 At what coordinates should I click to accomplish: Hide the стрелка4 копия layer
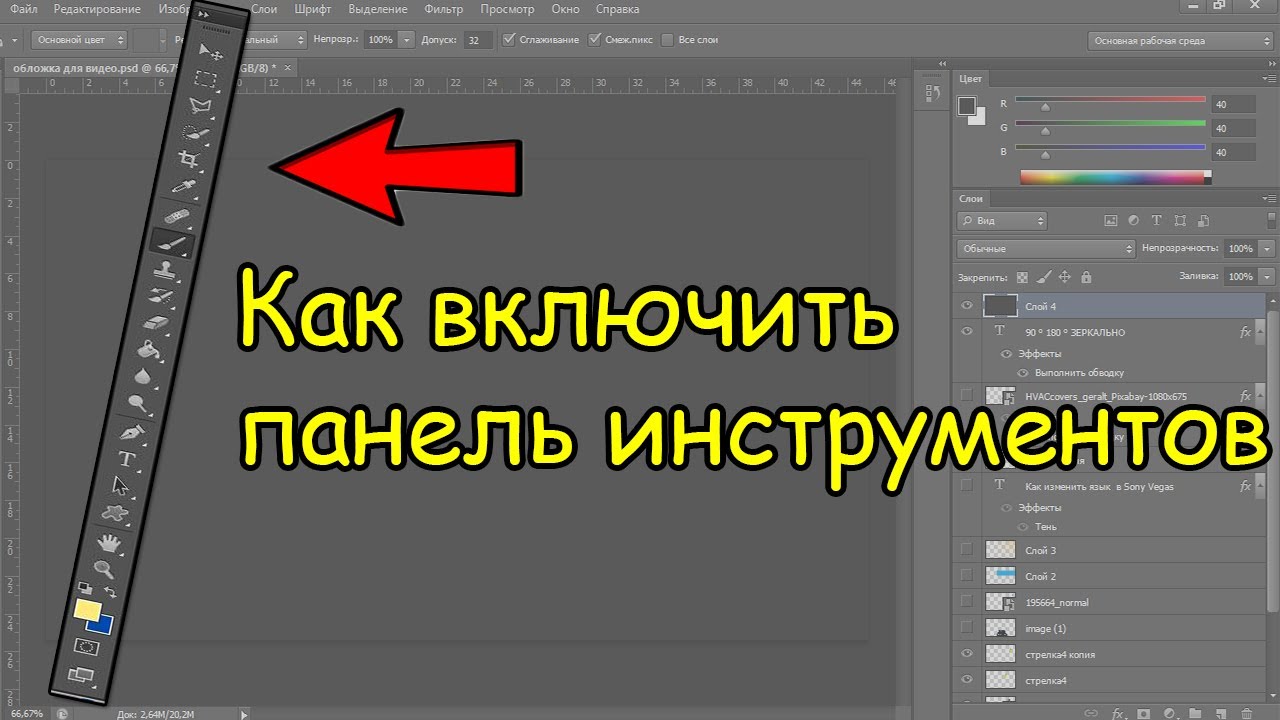pos(966,654)
